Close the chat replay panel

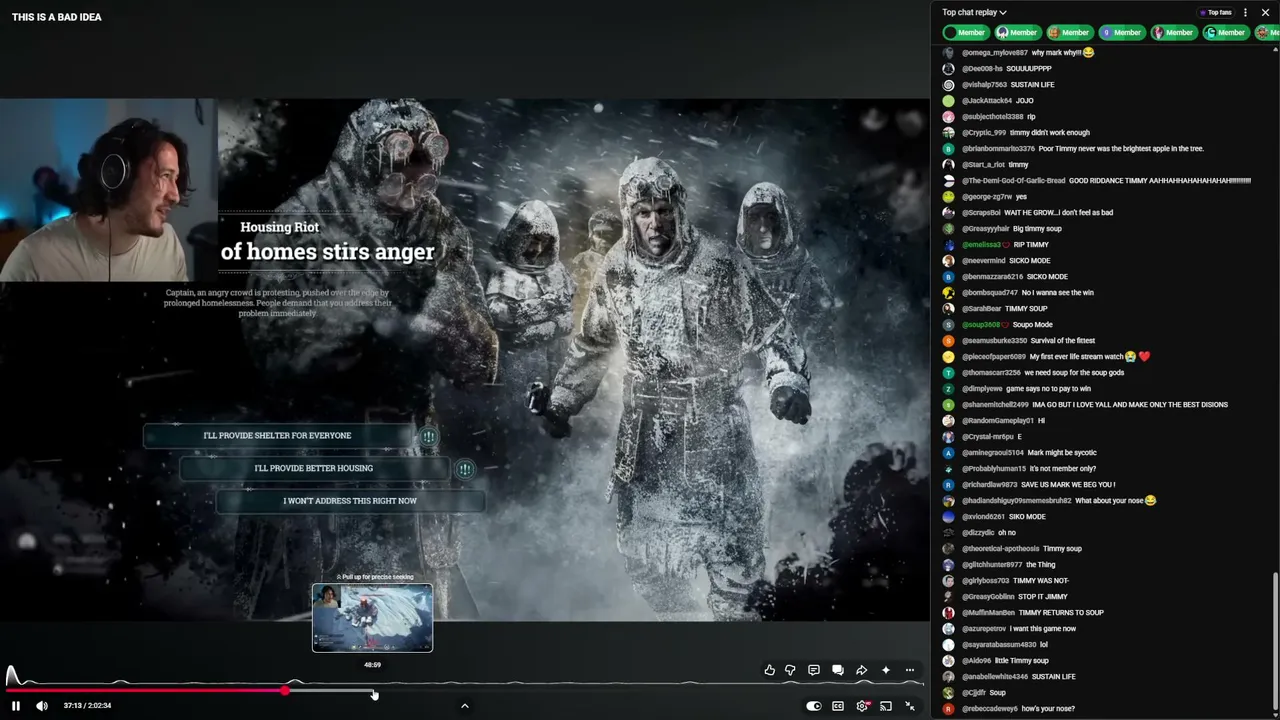pyautogui.click(x=1265, y=12)
